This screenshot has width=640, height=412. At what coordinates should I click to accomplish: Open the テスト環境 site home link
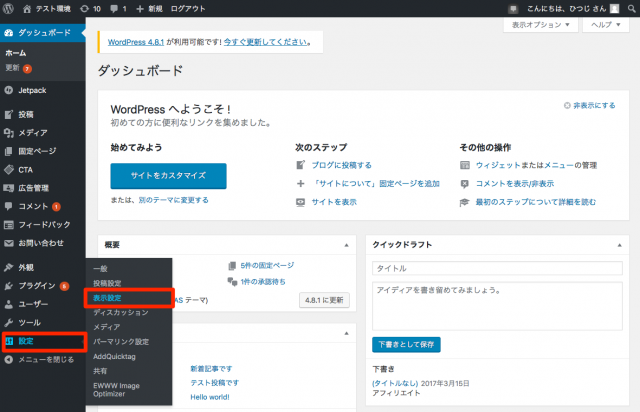[47, 9]
